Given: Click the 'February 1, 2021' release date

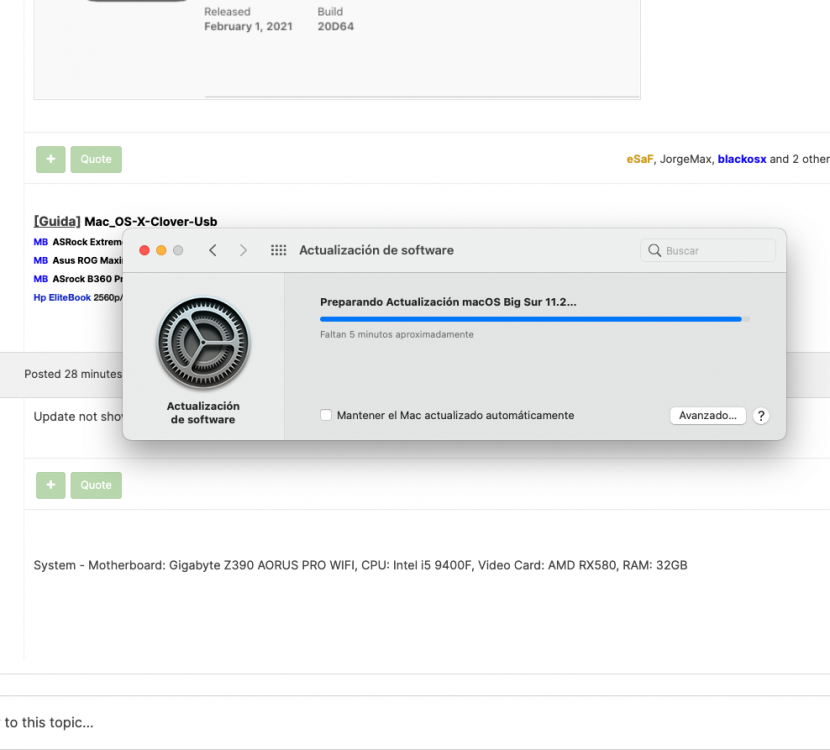Looking at the screenshot, I should [248, 26].
